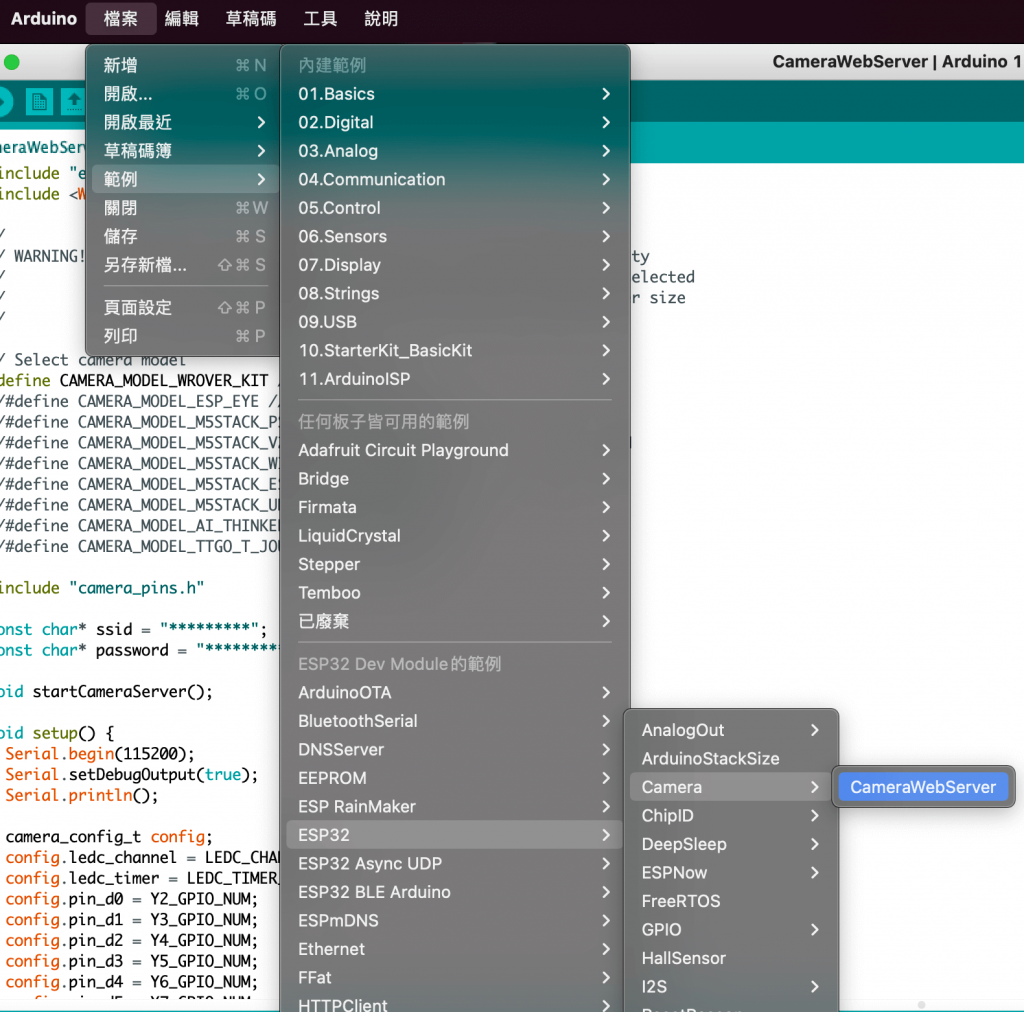This screenshot has height=1012, width=1024.
Task: Click the Arduino application menu
Action: tap(44, 18)
